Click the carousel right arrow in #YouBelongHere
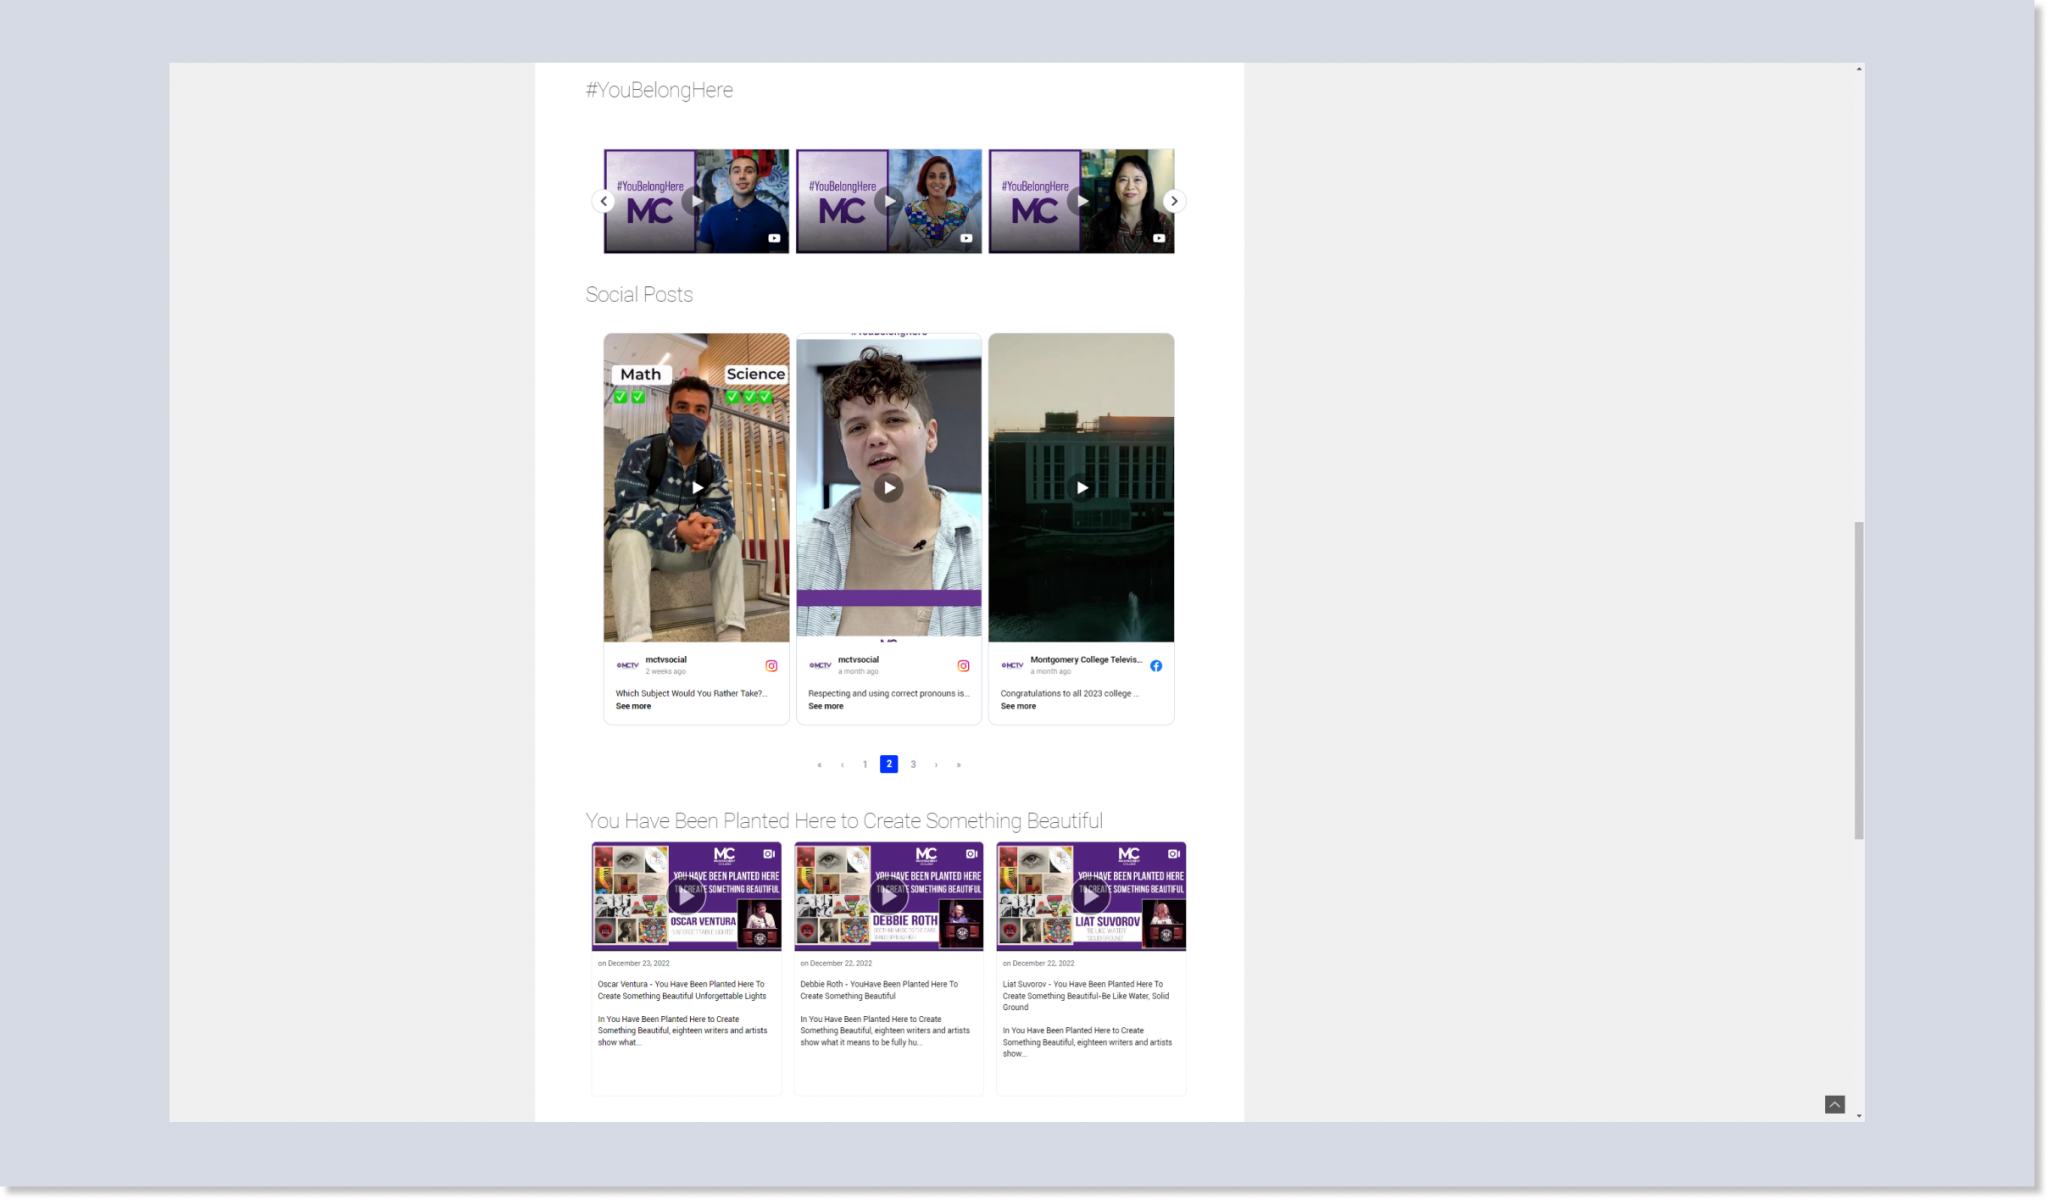2048x1200 pixels. (x=1174, y=201)
